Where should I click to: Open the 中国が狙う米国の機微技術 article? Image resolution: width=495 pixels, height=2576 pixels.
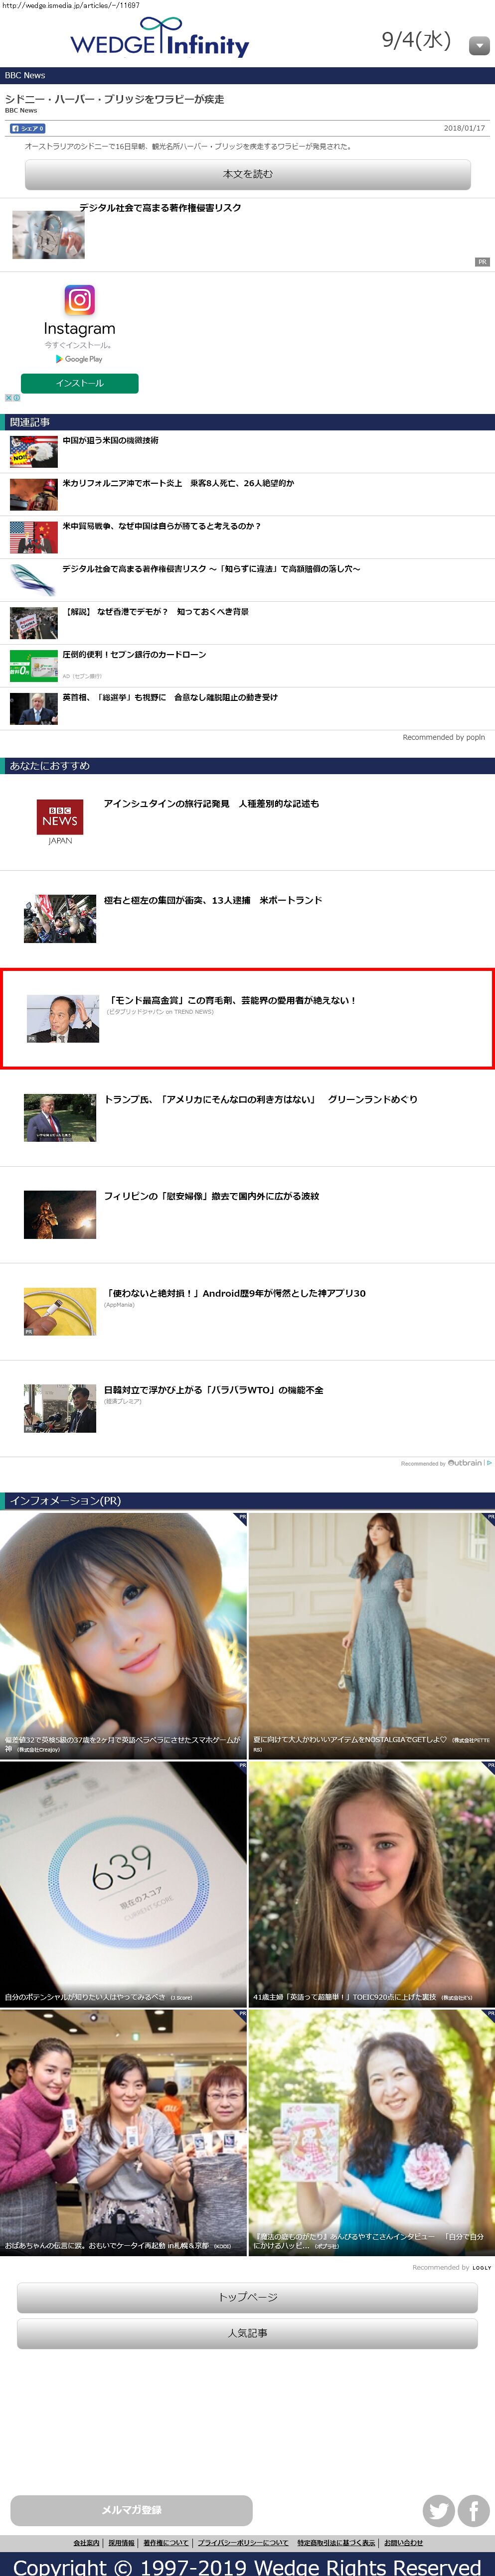coord(110,441)
